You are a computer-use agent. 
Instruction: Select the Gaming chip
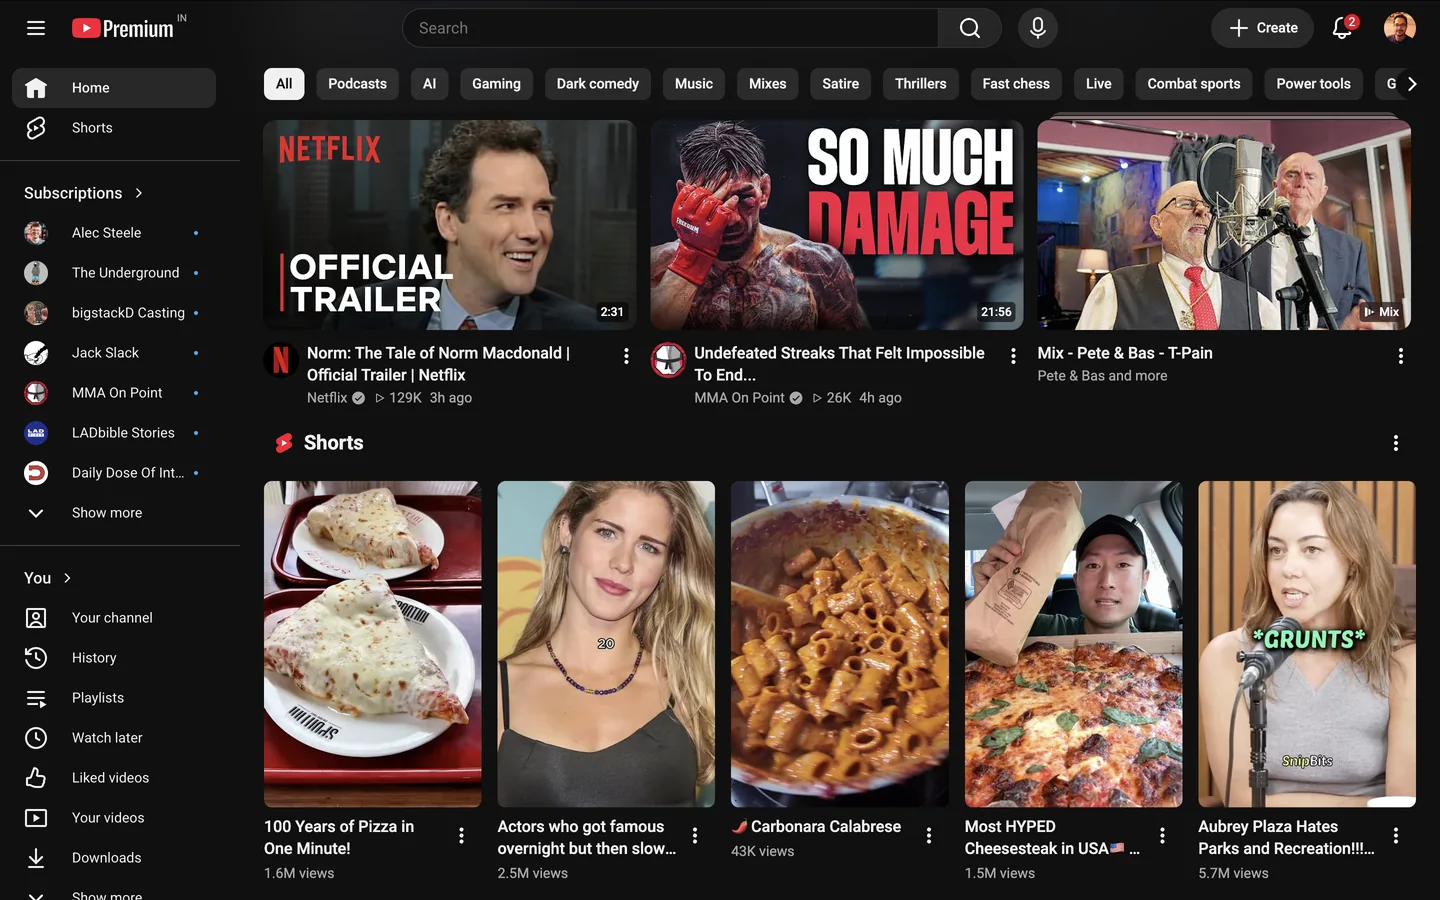pyautogui.click(x=496, y=84)
